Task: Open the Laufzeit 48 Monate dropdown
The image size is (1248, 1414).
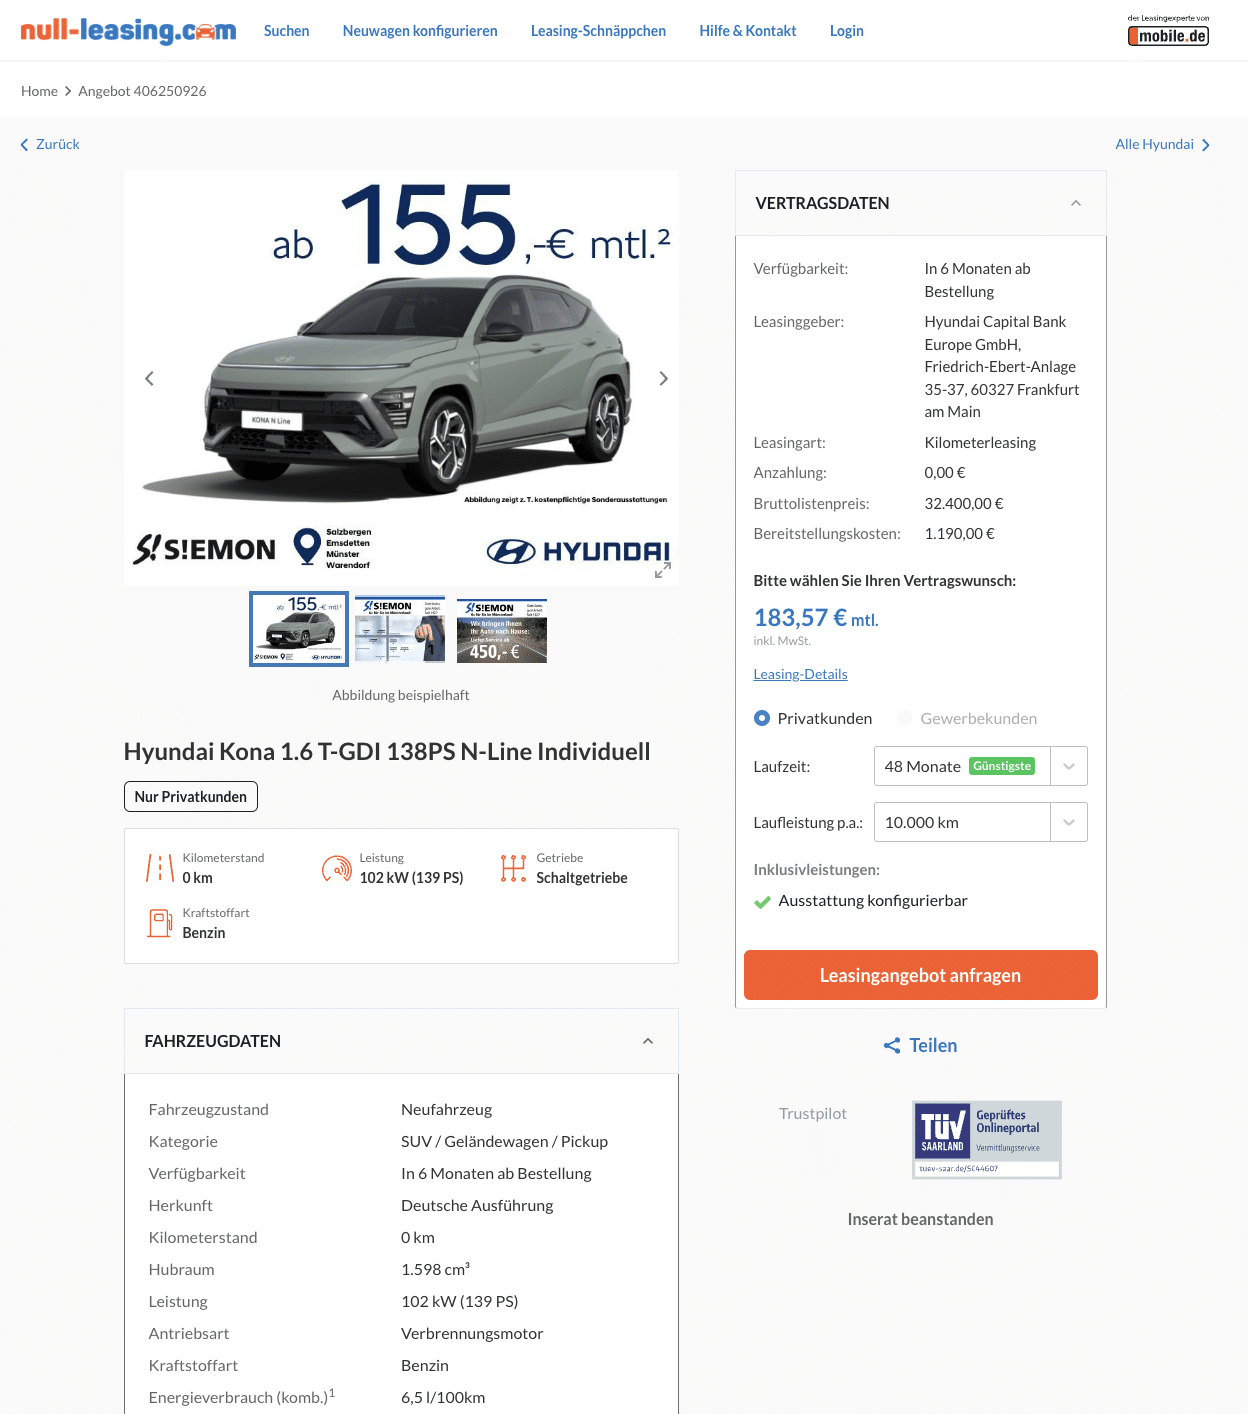Action: point(980,766)
